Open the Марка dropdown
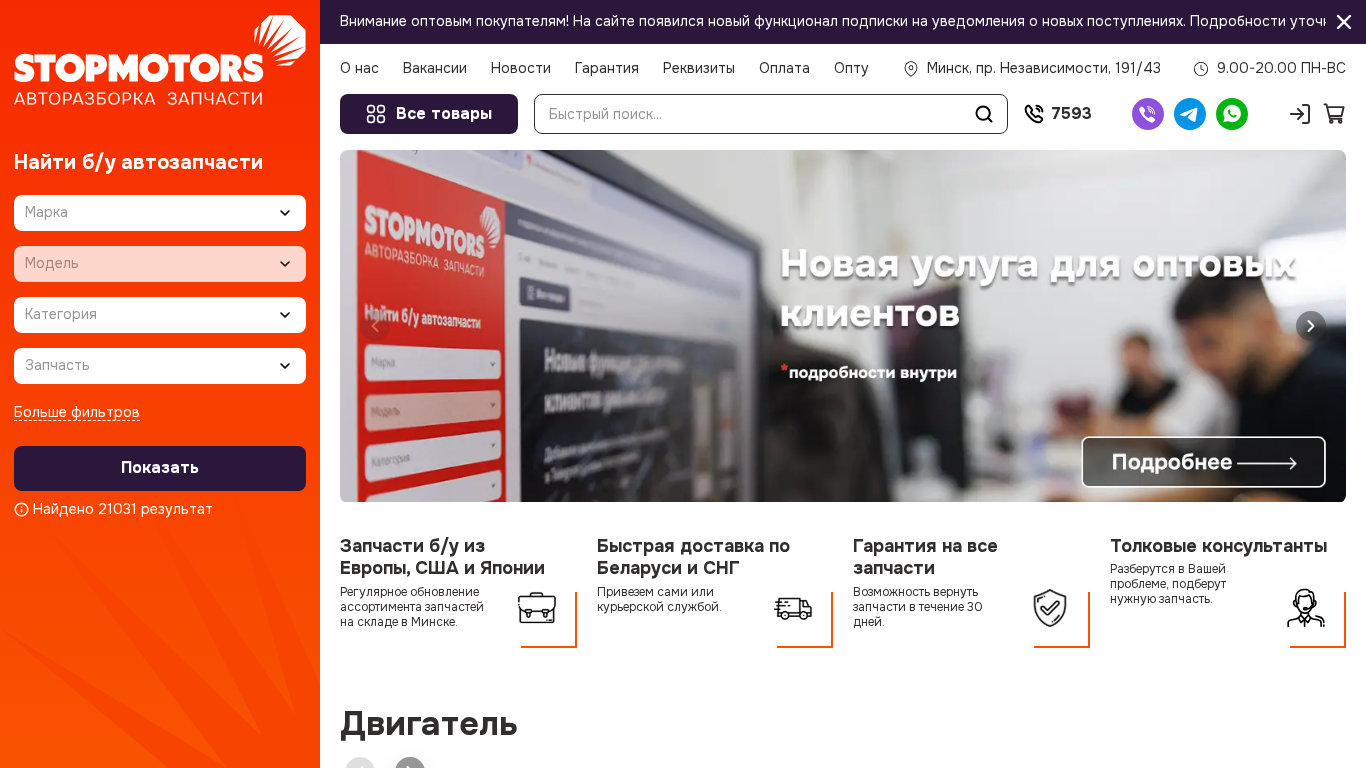This screenshot has height=768, width=1366. (x=160, y=213)
